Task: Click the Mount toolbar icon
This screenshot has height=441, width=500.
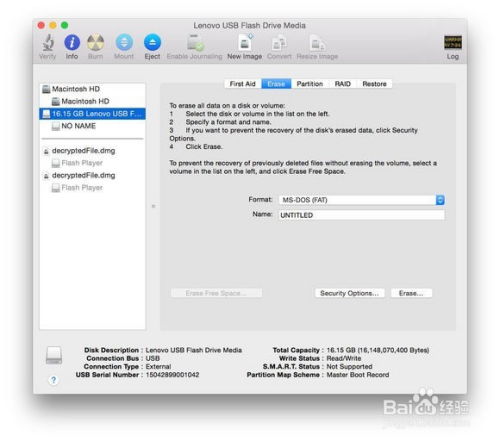Action: (x=124, y=43)
